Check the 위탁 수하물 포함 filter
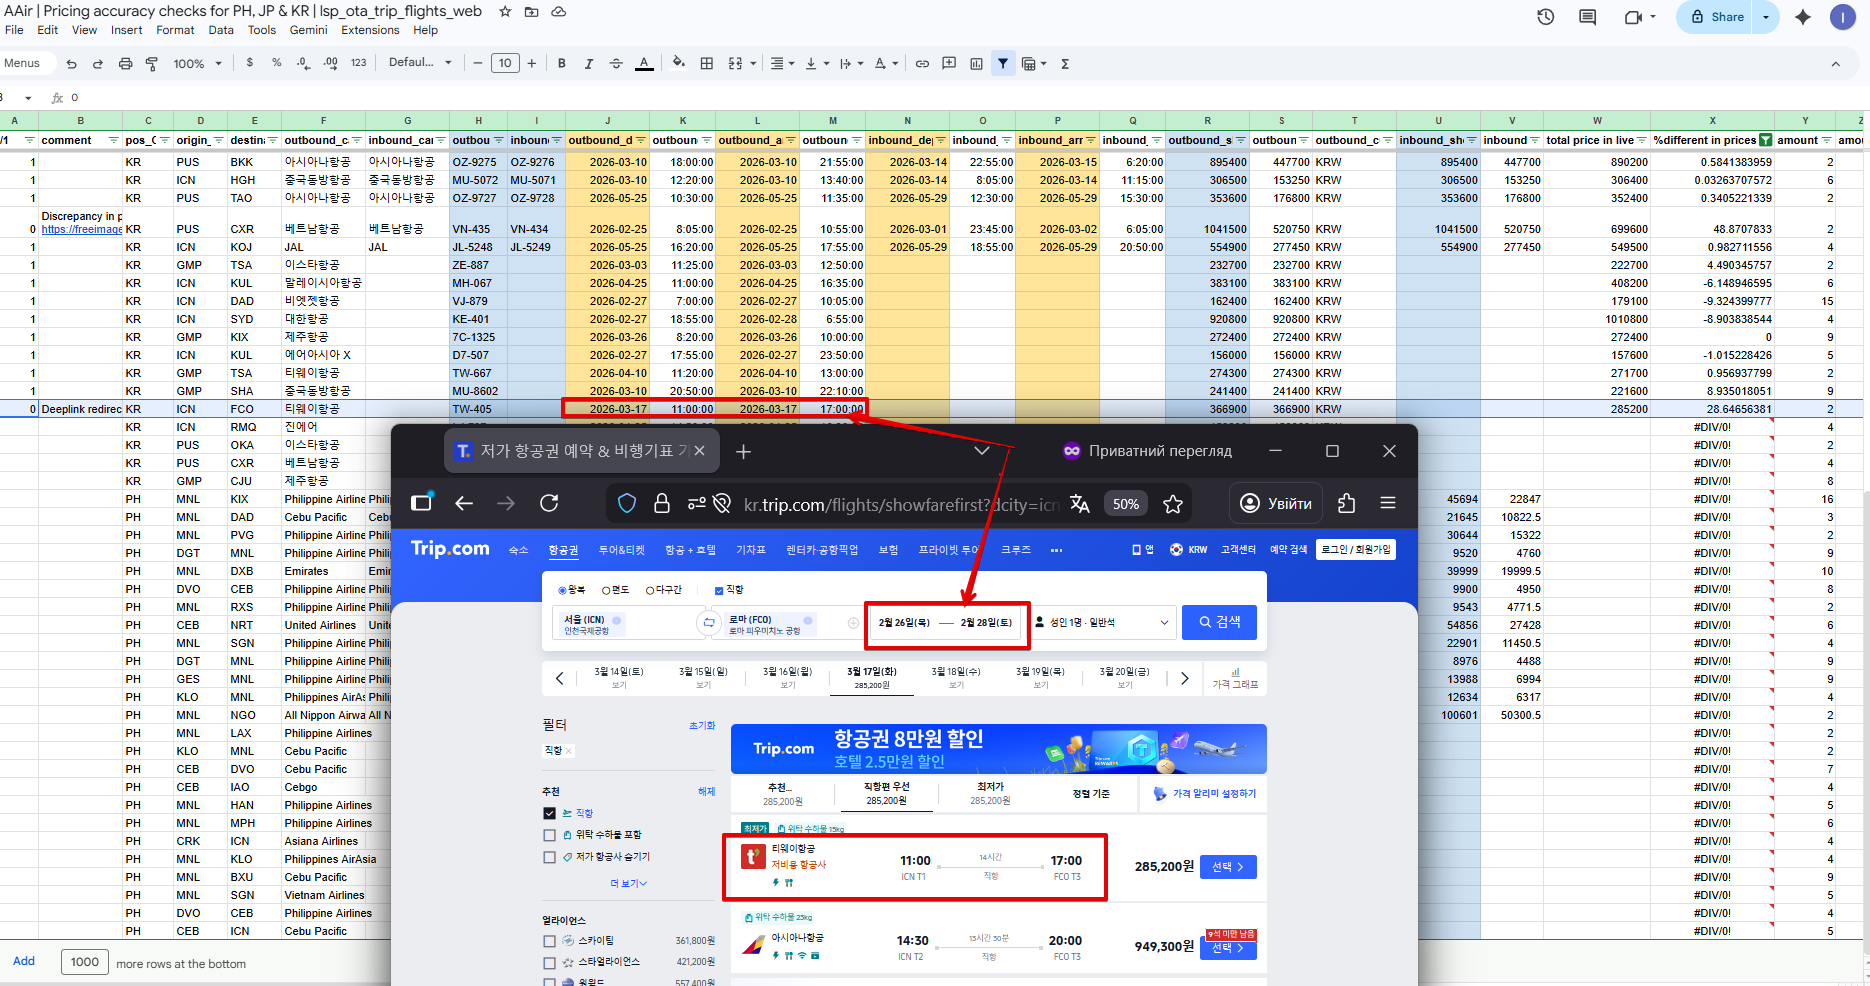The width and height of the screenshot is (1870, 986). click(x=549, y=835)
